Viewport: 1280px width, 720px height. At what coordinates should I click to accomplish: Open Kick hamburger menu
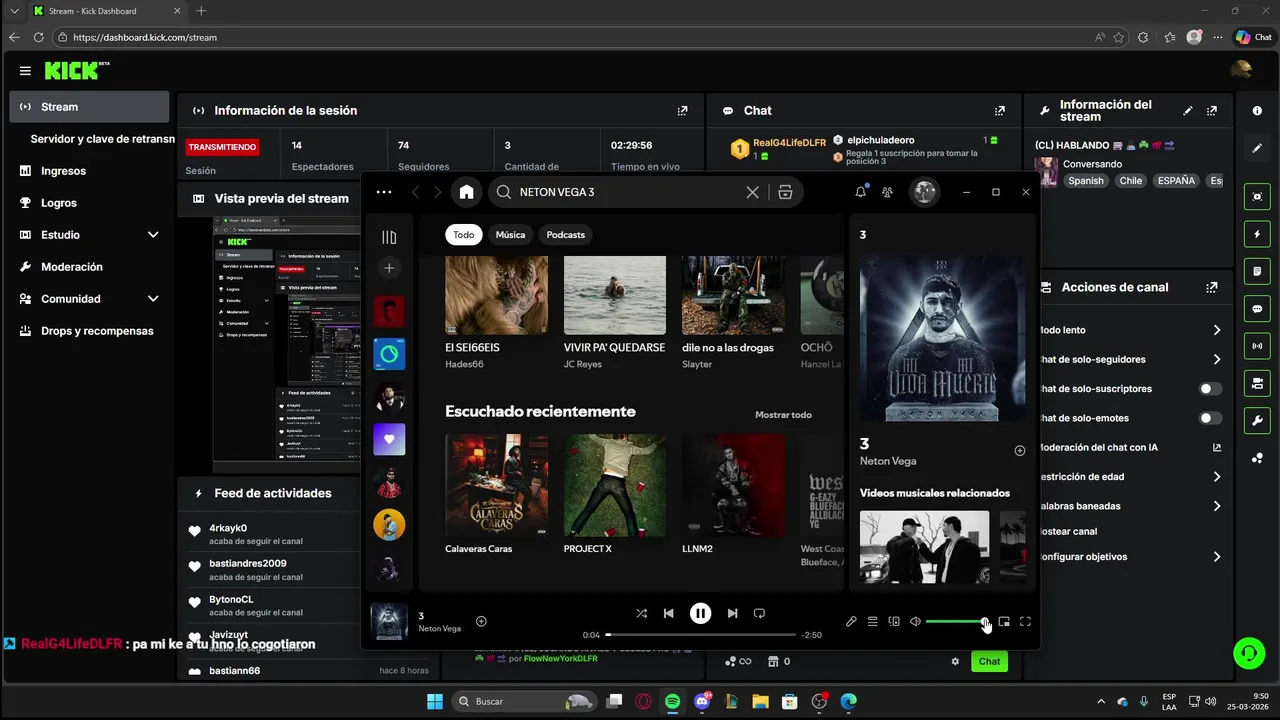(x=25, y=71)
